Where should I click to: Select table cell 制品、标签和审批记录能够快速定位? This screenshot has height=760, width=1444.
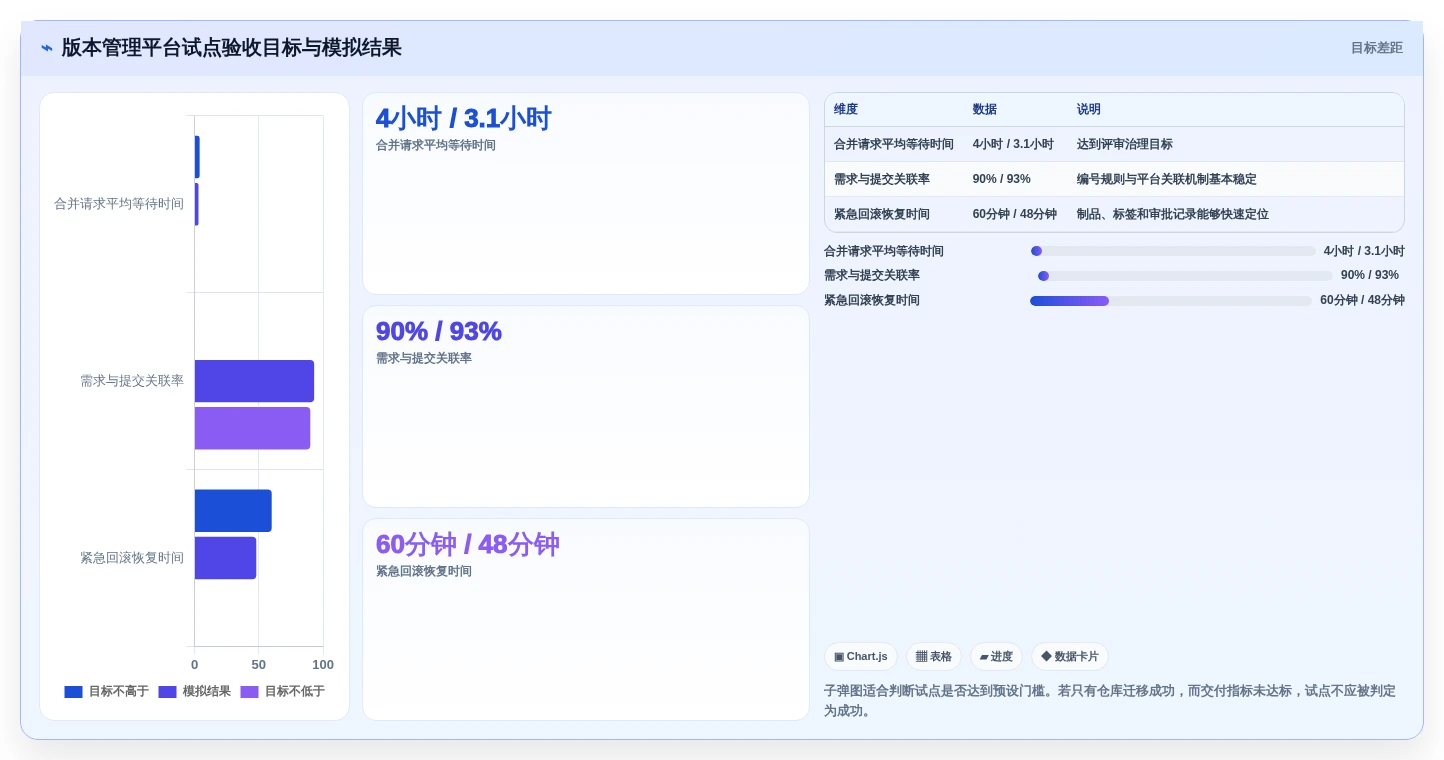1173,214
